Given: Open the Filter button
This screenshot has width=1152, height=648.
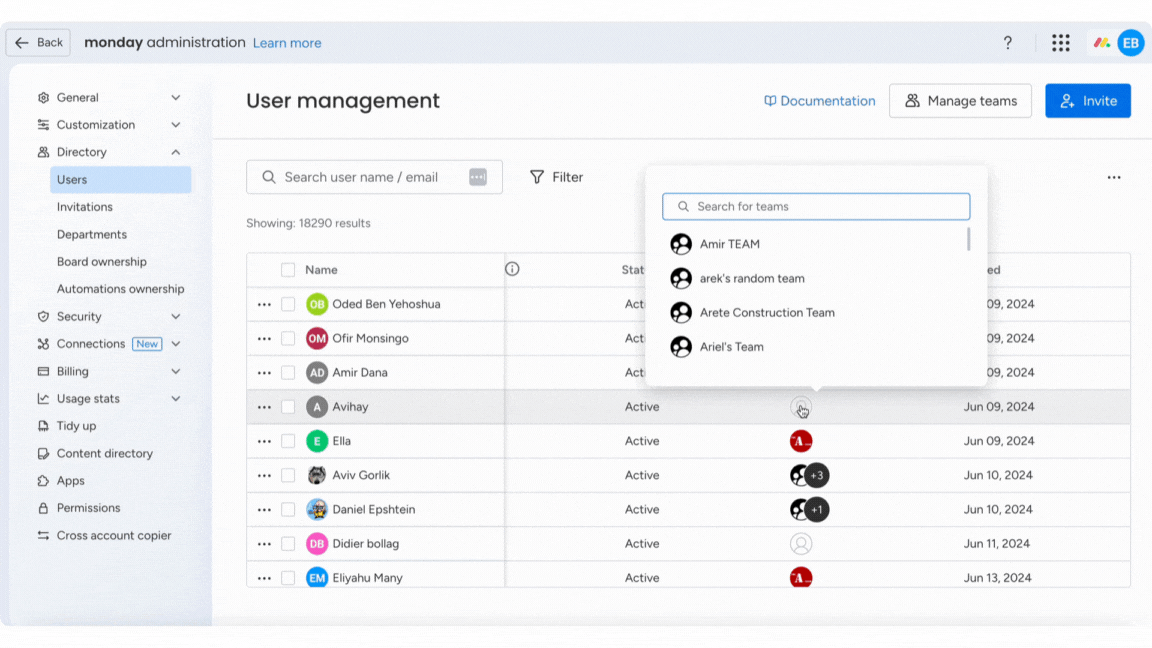Looking at the screenshot, I should pos(556,177).
